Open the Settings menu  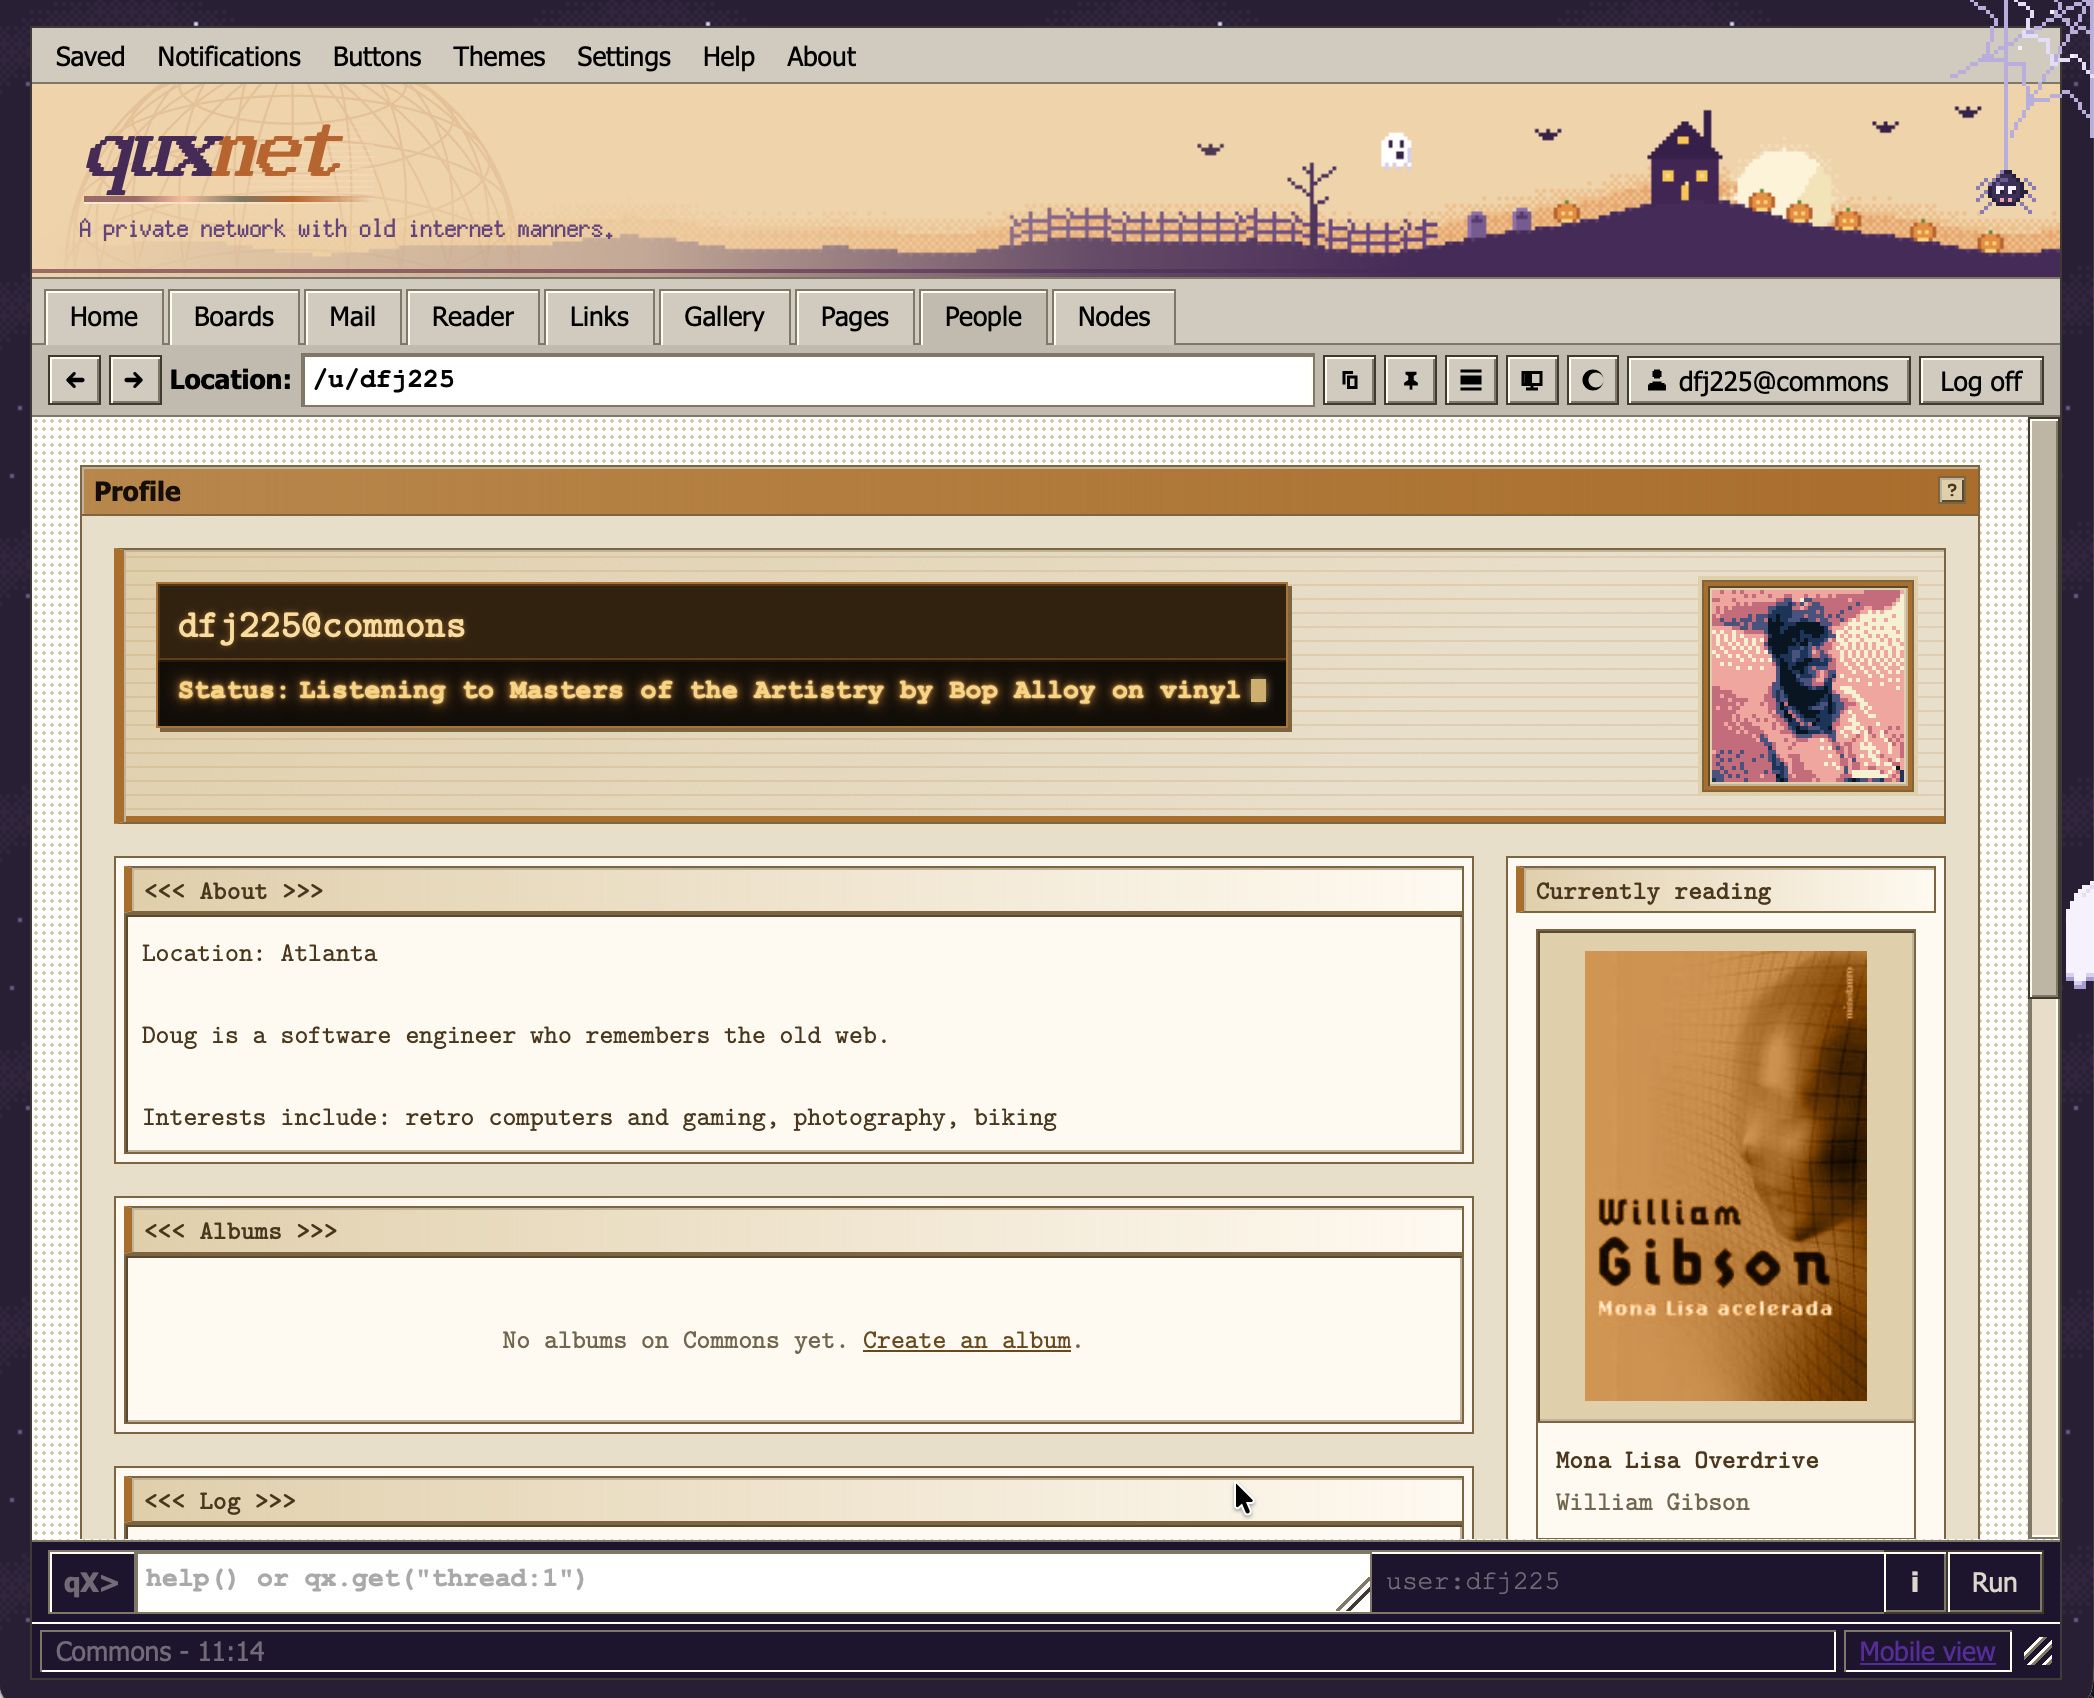coord(623,57)
